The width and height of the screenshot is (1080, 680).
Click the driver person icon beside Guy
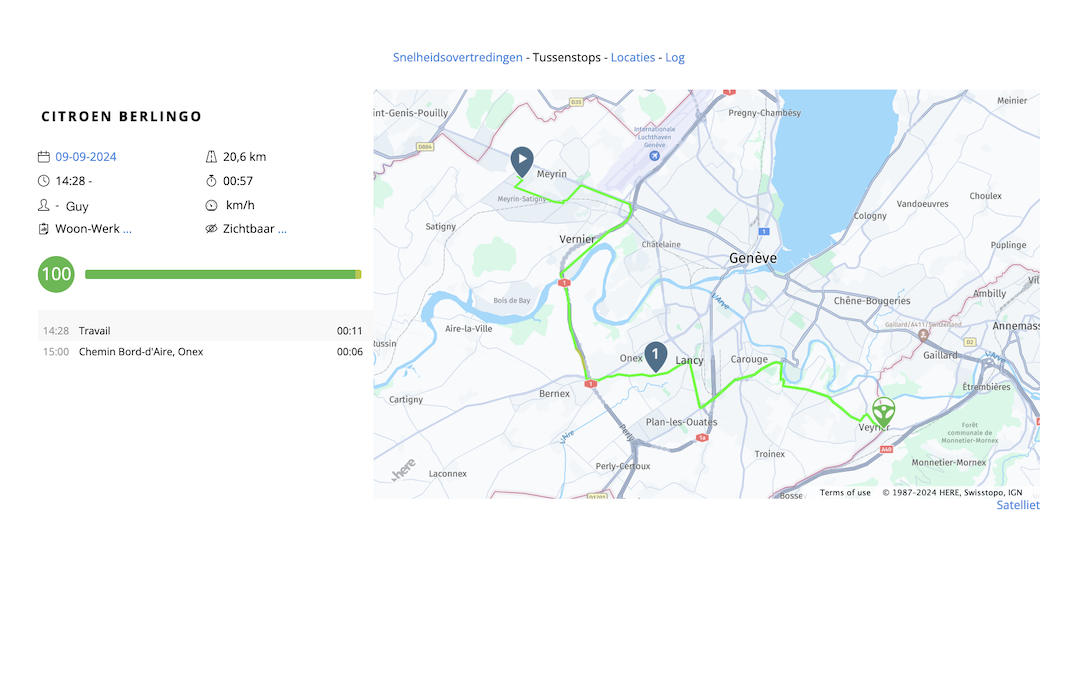(x=43, y=205)
